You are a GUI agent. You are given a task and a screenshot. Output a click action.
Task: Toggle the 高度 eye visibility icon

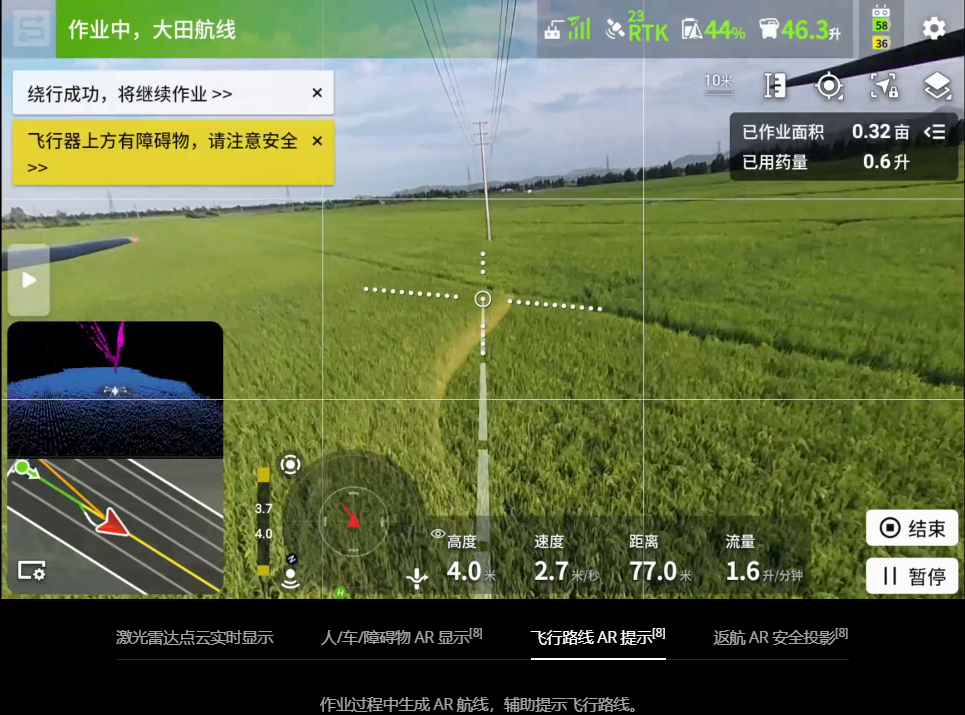(x=437, y=535)
